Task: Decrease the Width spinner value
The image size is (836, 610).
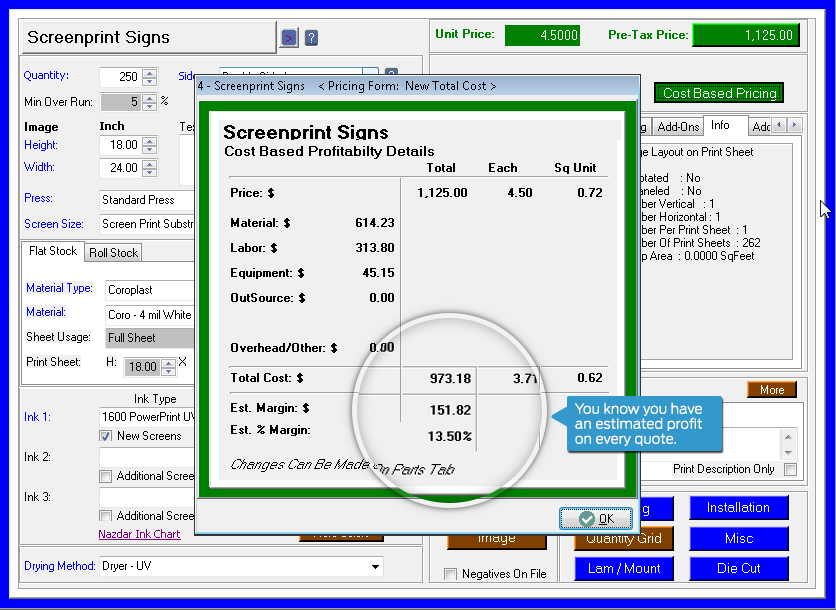Action: (x=149, y=173)
